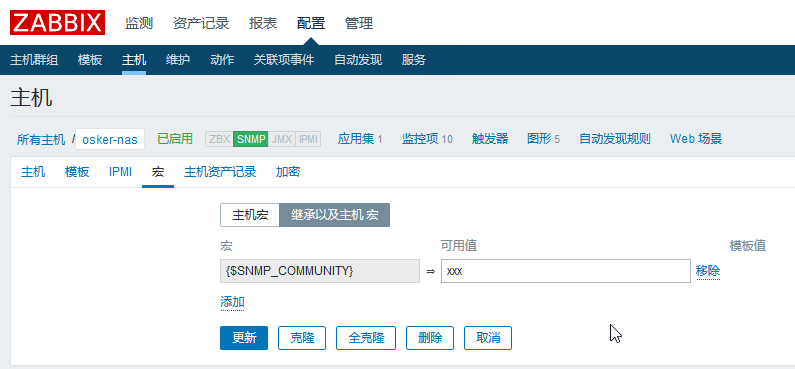Click the green SNMP availability badge
Screen dimensions: 795x369
[250, 139]
